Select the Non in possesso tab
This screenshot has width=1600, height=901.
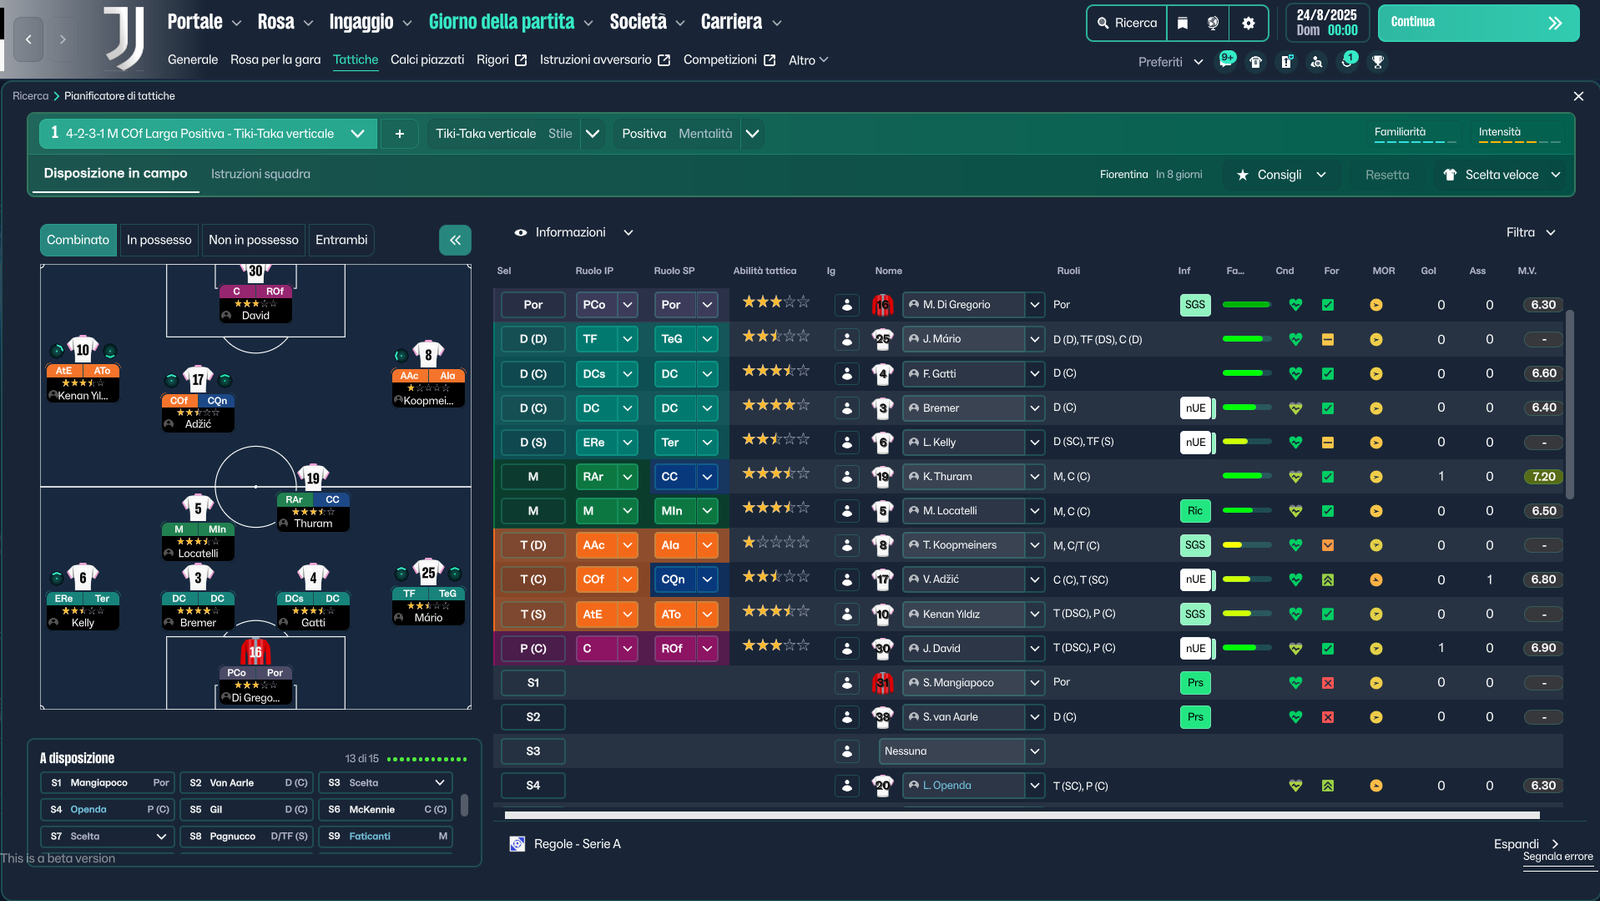click(253, 240)
